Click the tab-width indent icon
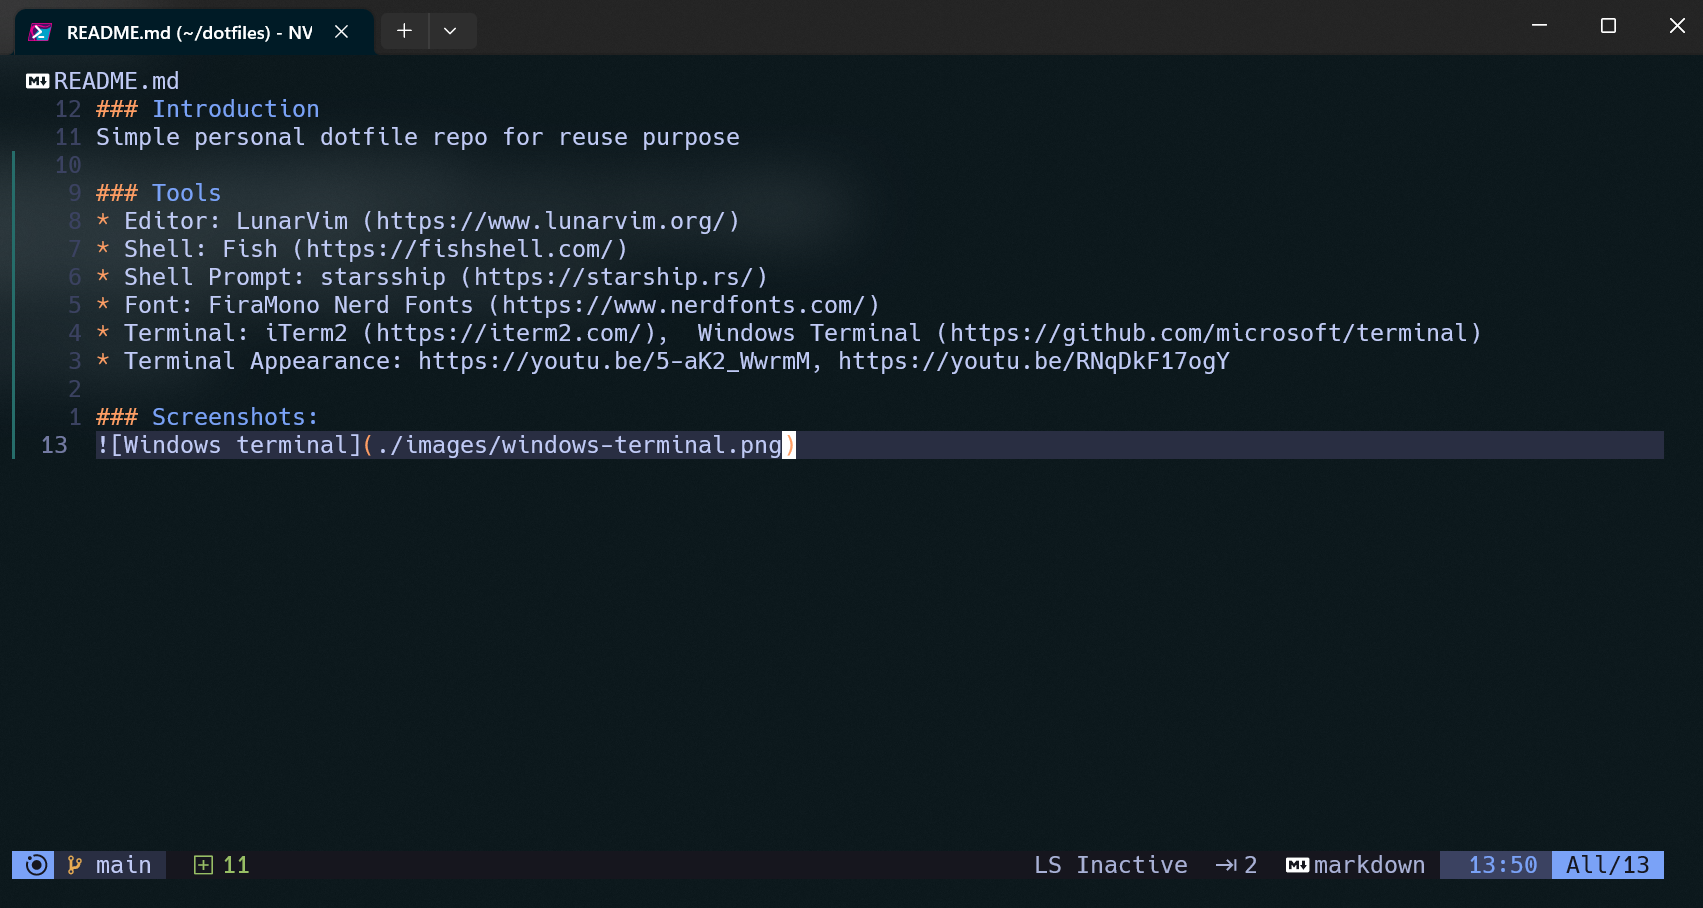The height and width of the screenshot is (908, 1703). click(1225, 865)
